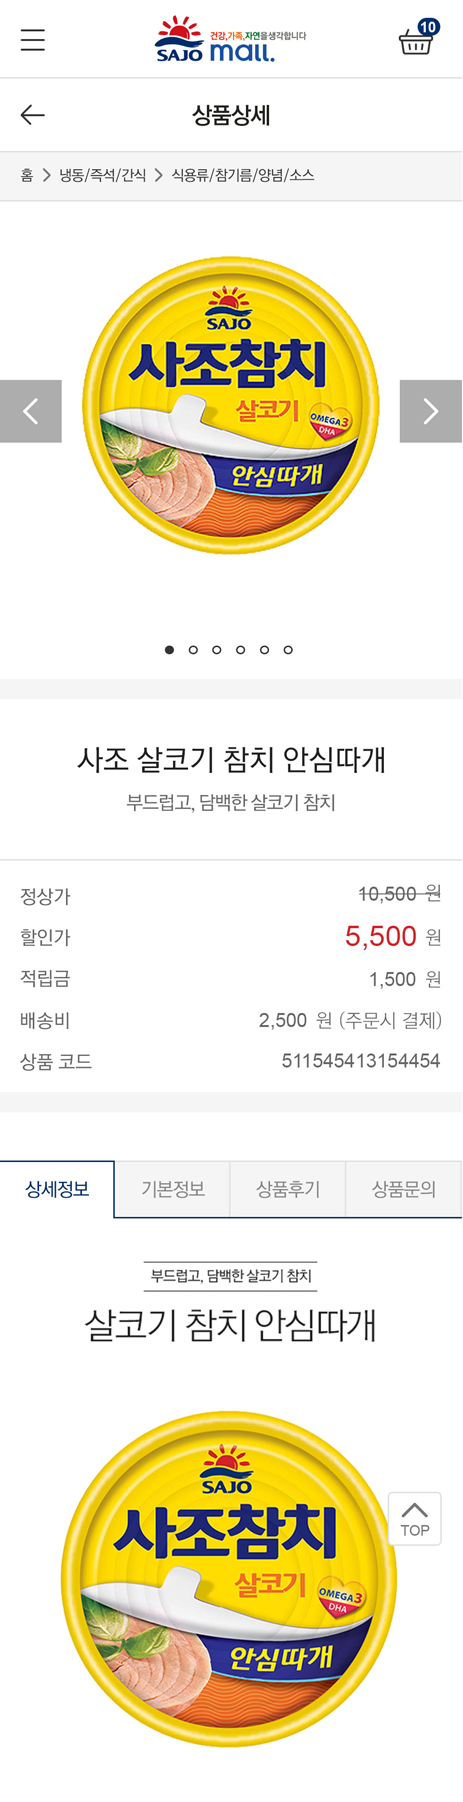Open the 상품문의 tab

(404, 1189)
